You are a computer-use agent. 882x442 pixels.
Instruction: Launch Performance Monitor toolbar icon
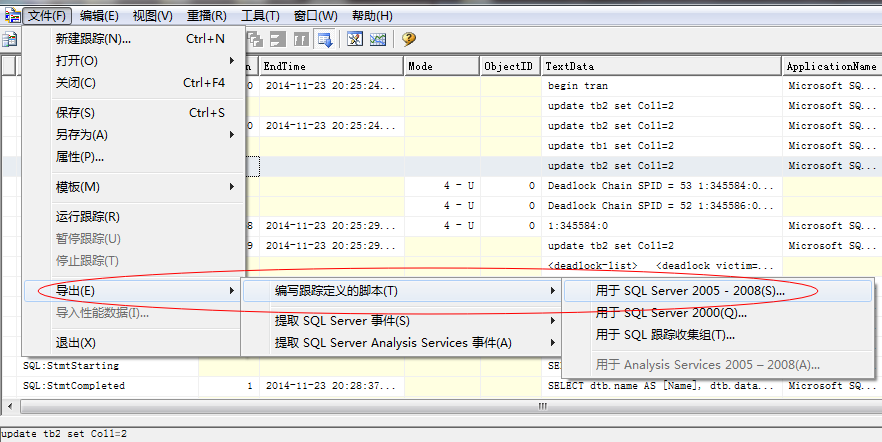(x=378, y=39)
